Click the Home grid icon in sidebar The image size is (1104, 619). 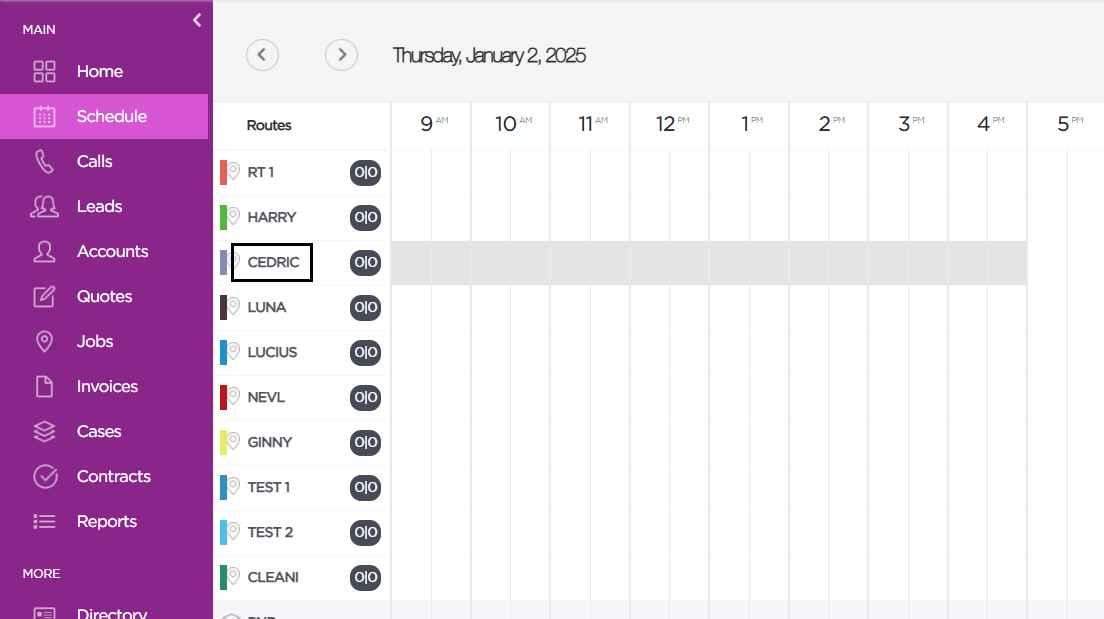[x=44, y=71]
